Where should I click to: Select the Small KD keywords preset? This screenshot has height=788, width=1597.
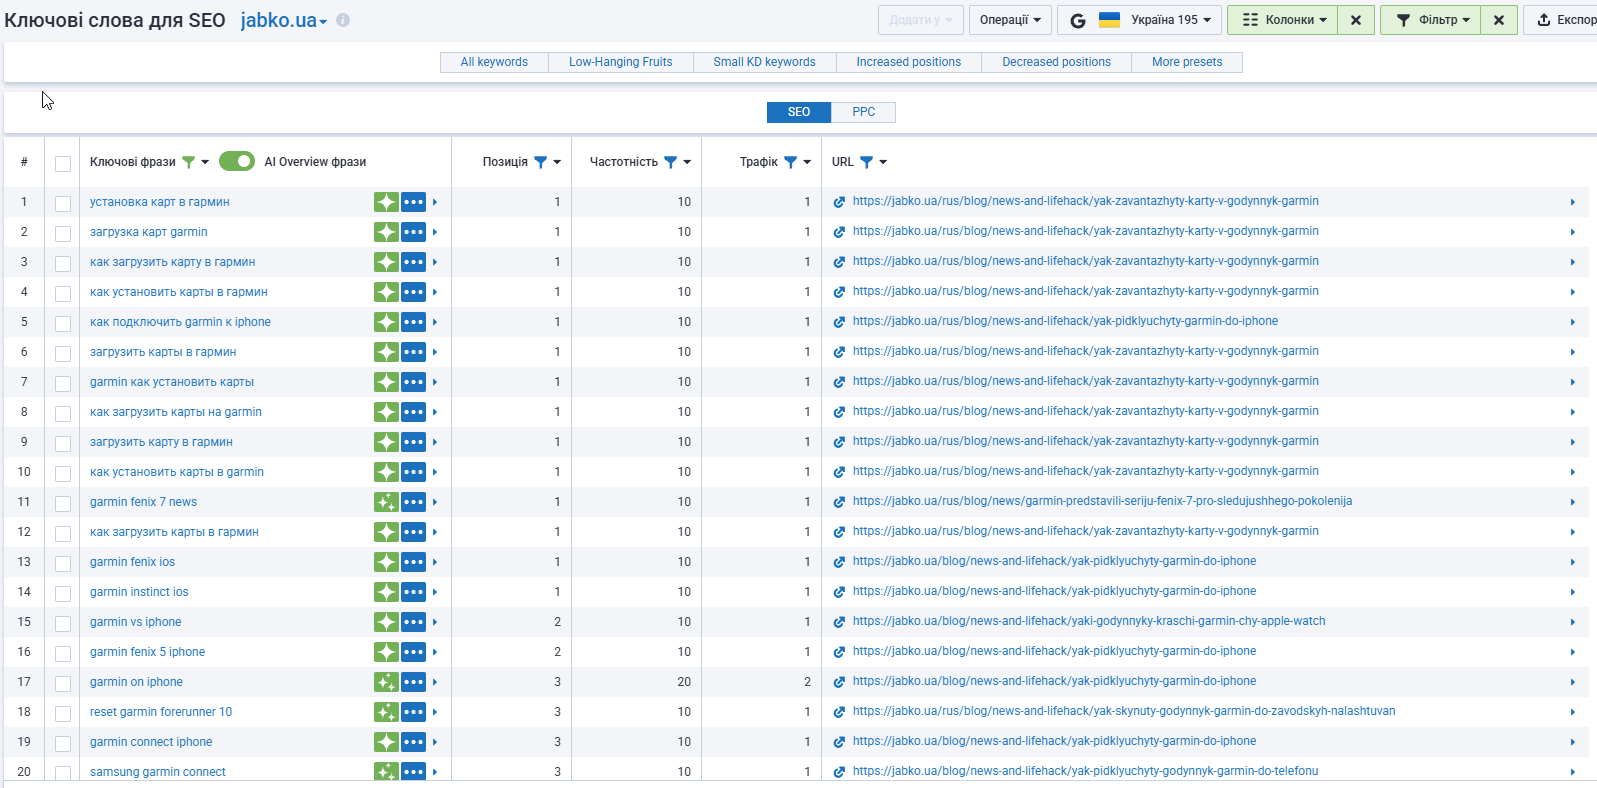point(764,62)
